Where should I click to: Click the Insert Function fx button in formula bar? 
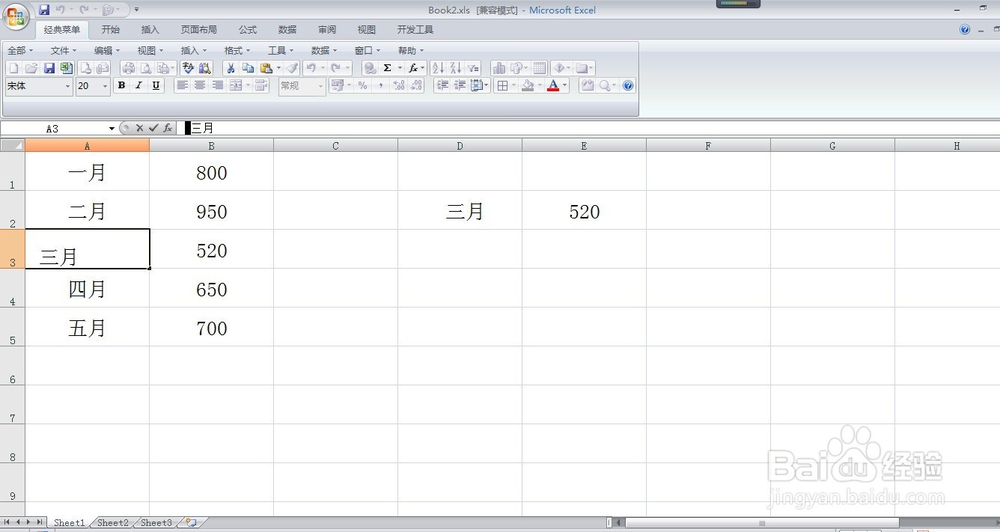coord(167,128)
